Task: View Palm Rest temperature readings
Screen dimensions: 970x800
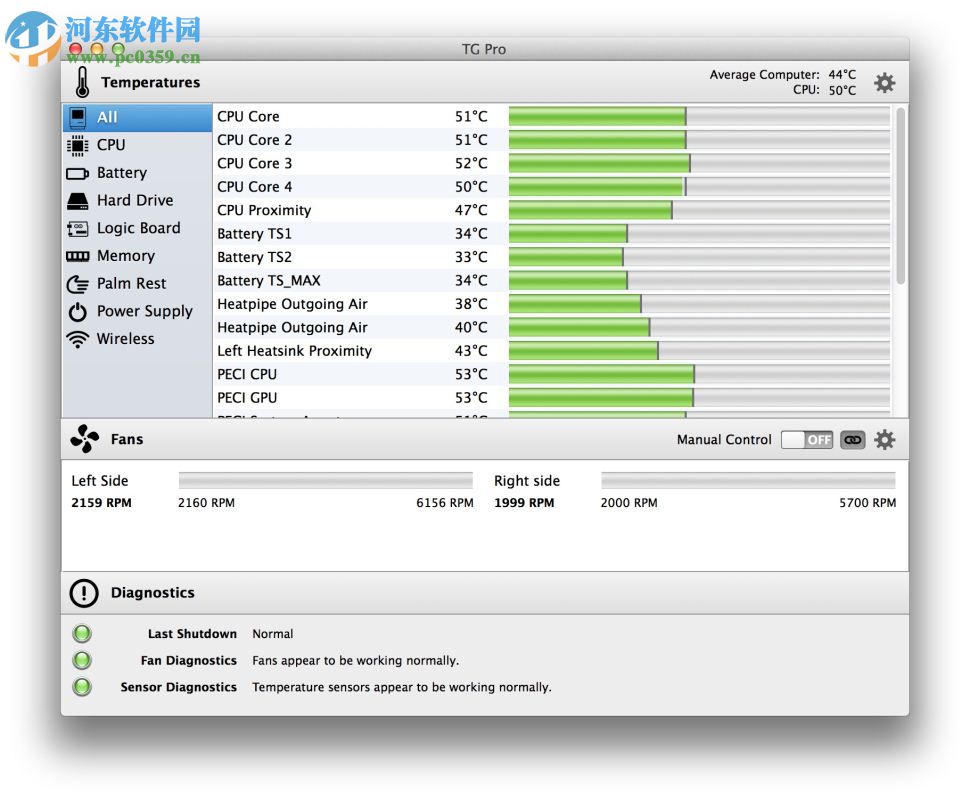Action: [x=129, y=283]
